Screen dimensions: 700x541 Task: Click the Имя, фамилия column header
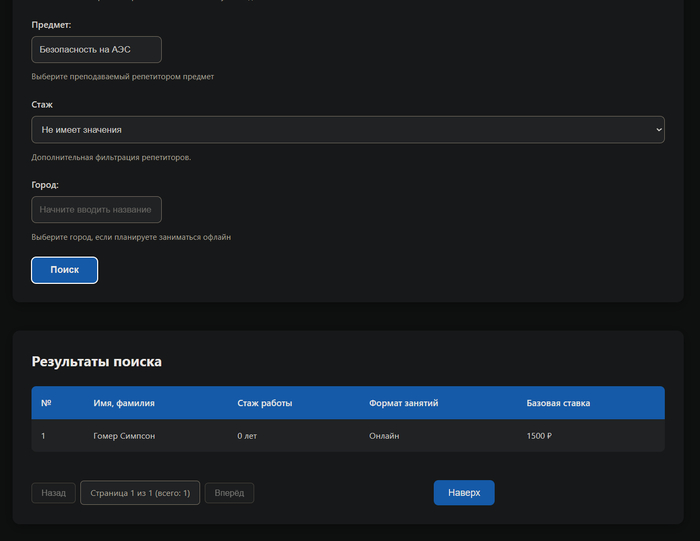click(x=124, y=403)
